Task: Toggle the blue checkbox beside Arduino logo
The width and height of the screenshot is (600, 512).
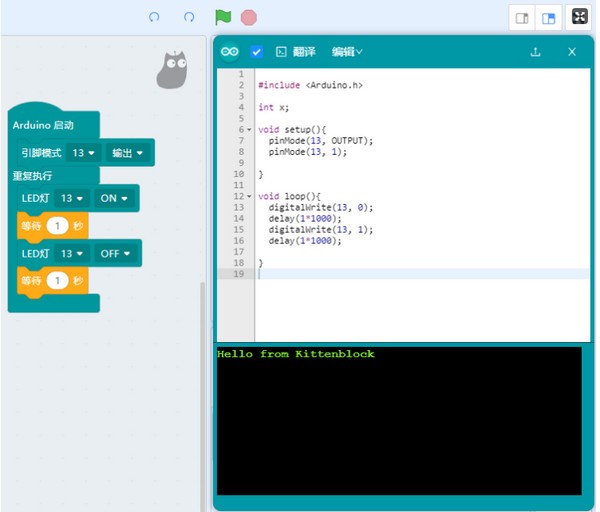Action: 257,52
